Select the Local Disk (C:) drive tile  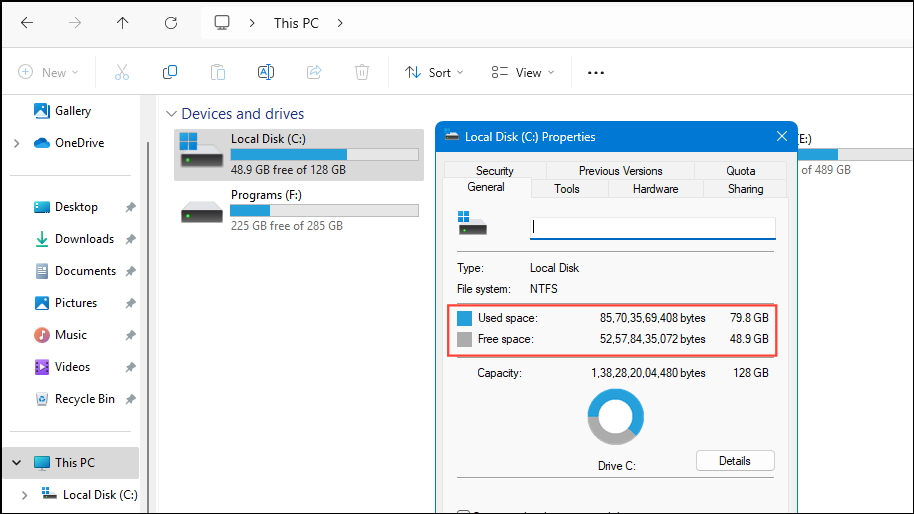click(x=298, y=154)
